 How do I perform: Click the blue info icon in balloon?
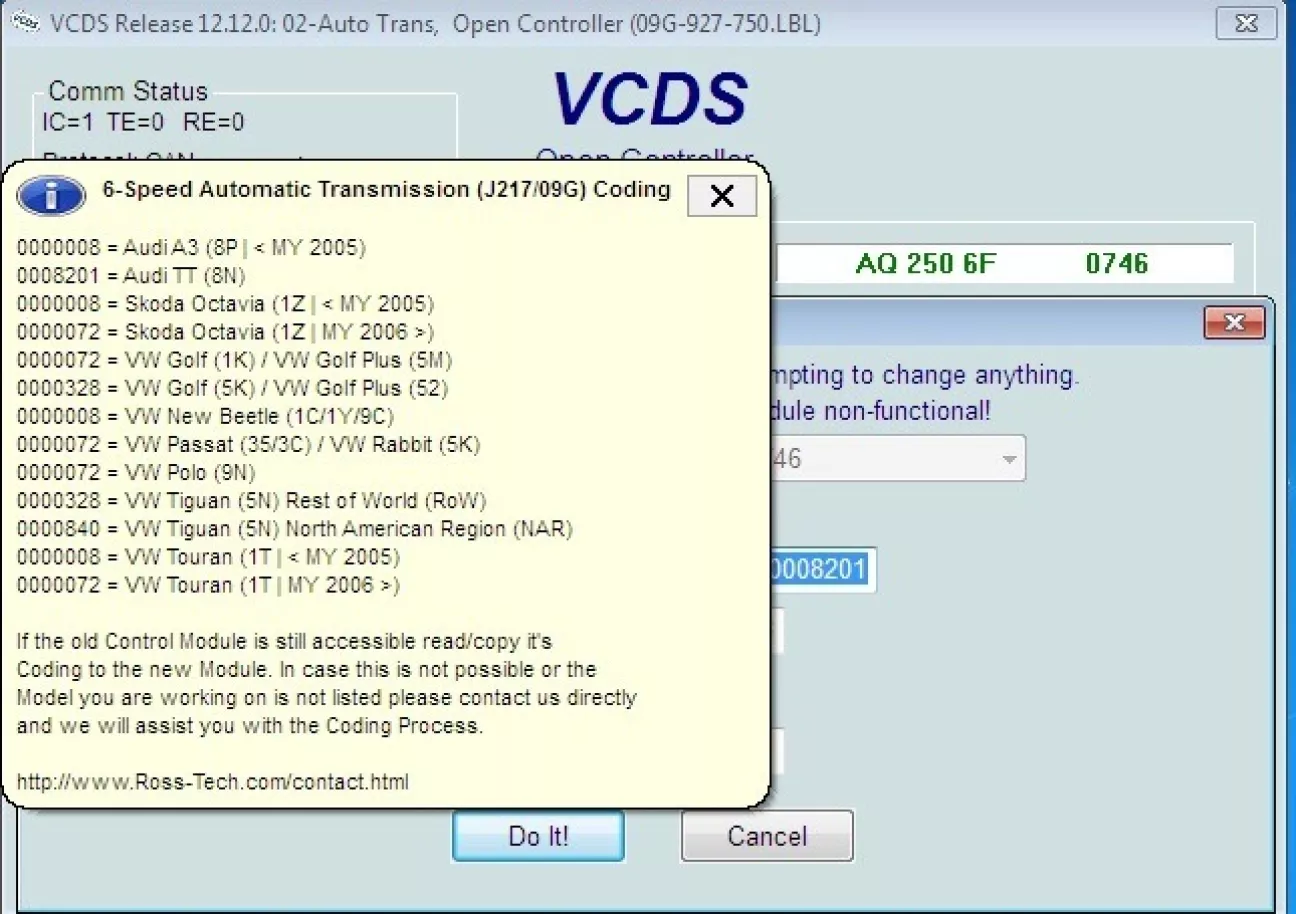click(x=52, y=196)
